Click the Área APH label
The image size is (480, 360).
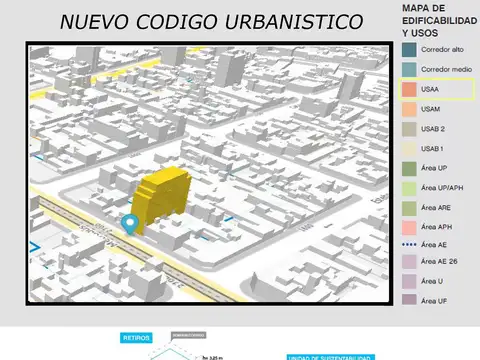[436, 227]
